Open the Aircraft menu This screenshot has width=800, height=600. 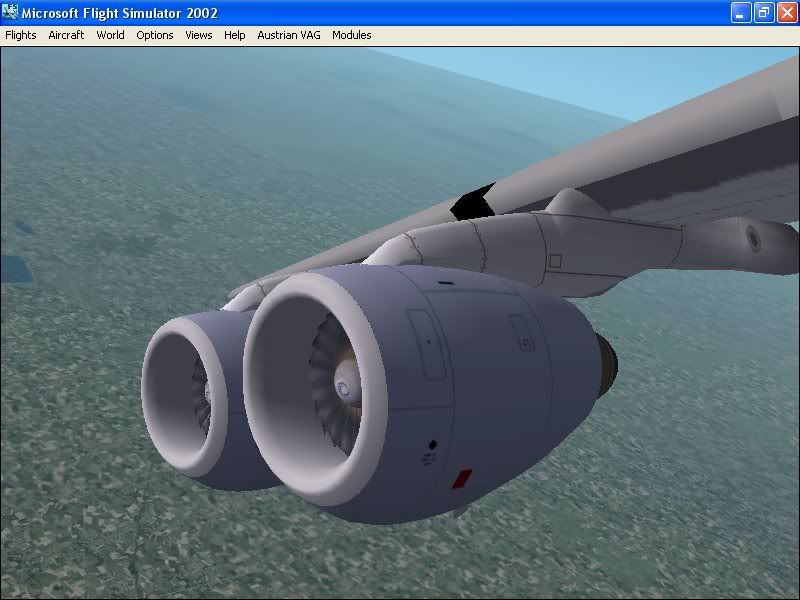coord(66,35)
